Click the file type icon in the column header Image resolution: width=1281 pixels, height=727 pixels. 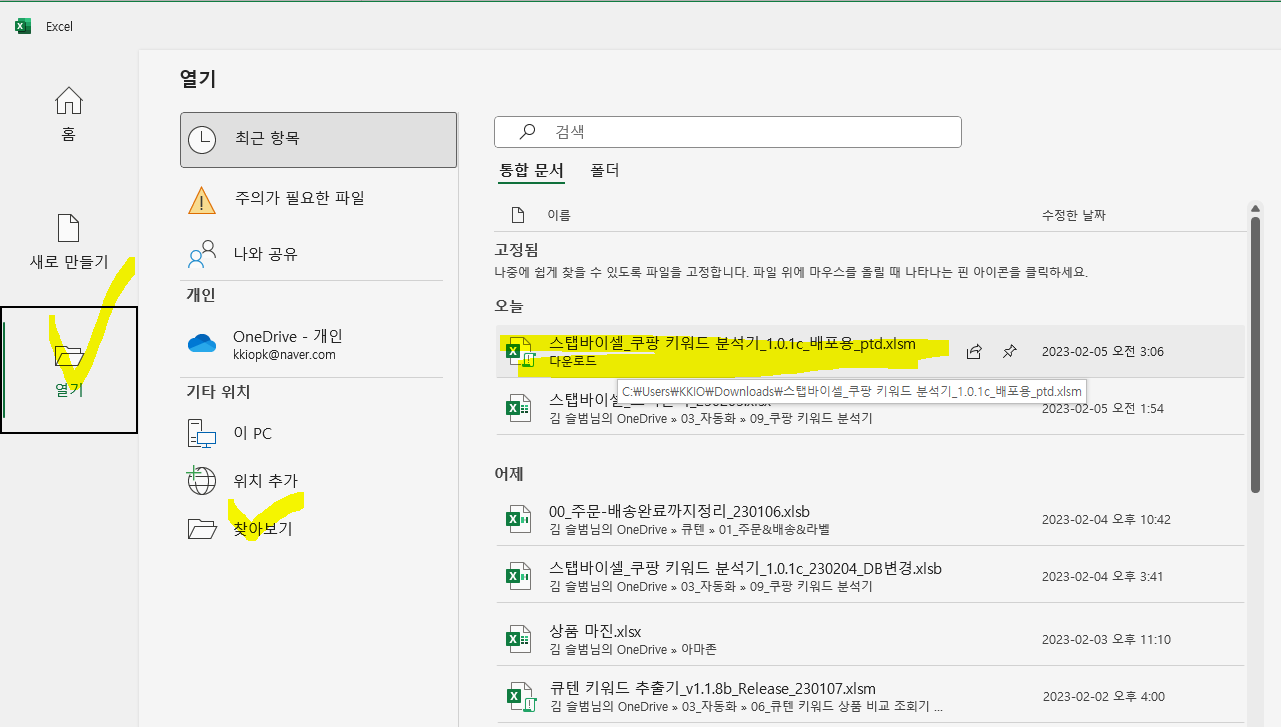[x=518, y=215]
